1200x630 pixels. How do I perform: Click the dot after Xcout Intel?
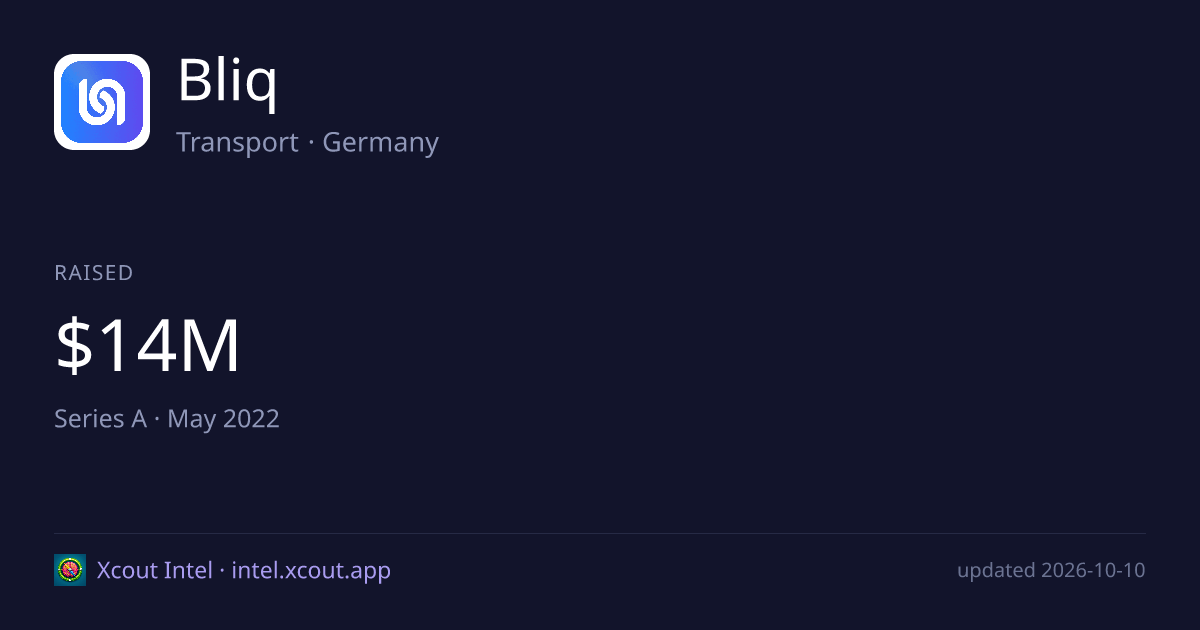pos(222,571)
